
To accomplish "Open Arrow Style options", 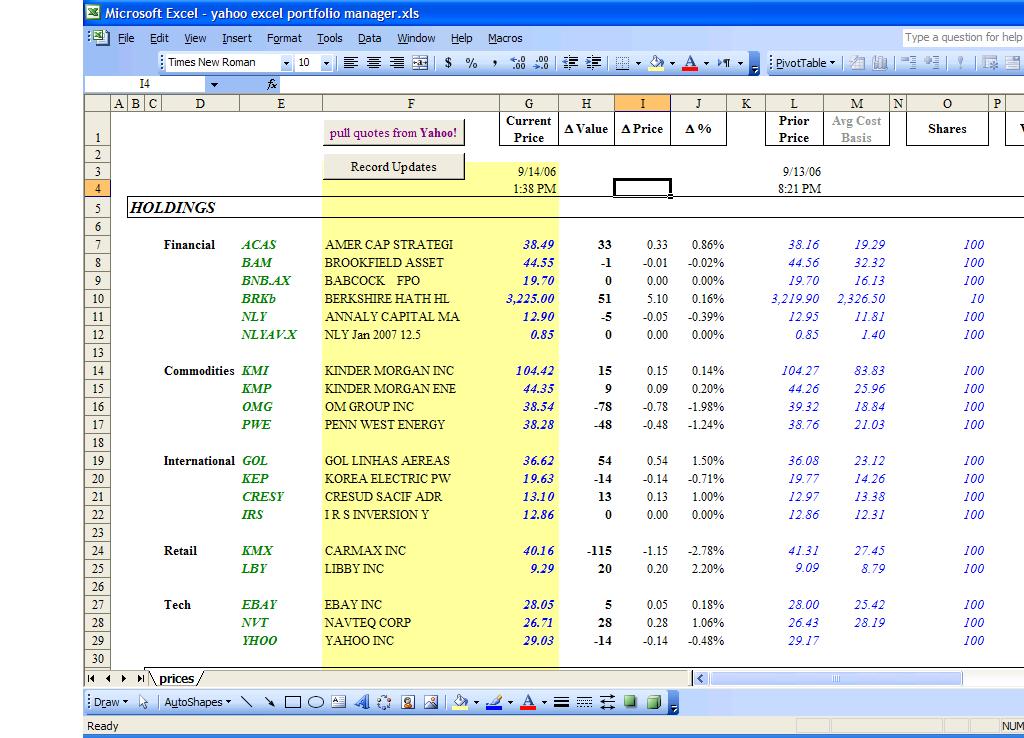I will [x=607, y=702].
